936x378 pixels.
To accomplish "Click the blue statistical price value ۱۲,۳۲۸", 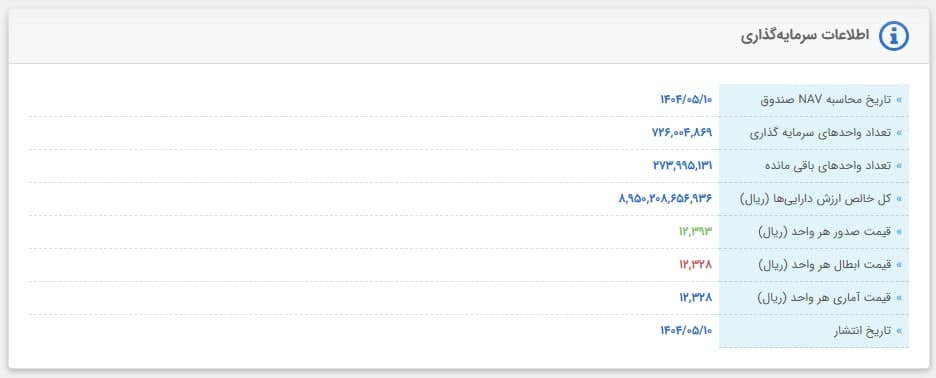I will point(695,297).
